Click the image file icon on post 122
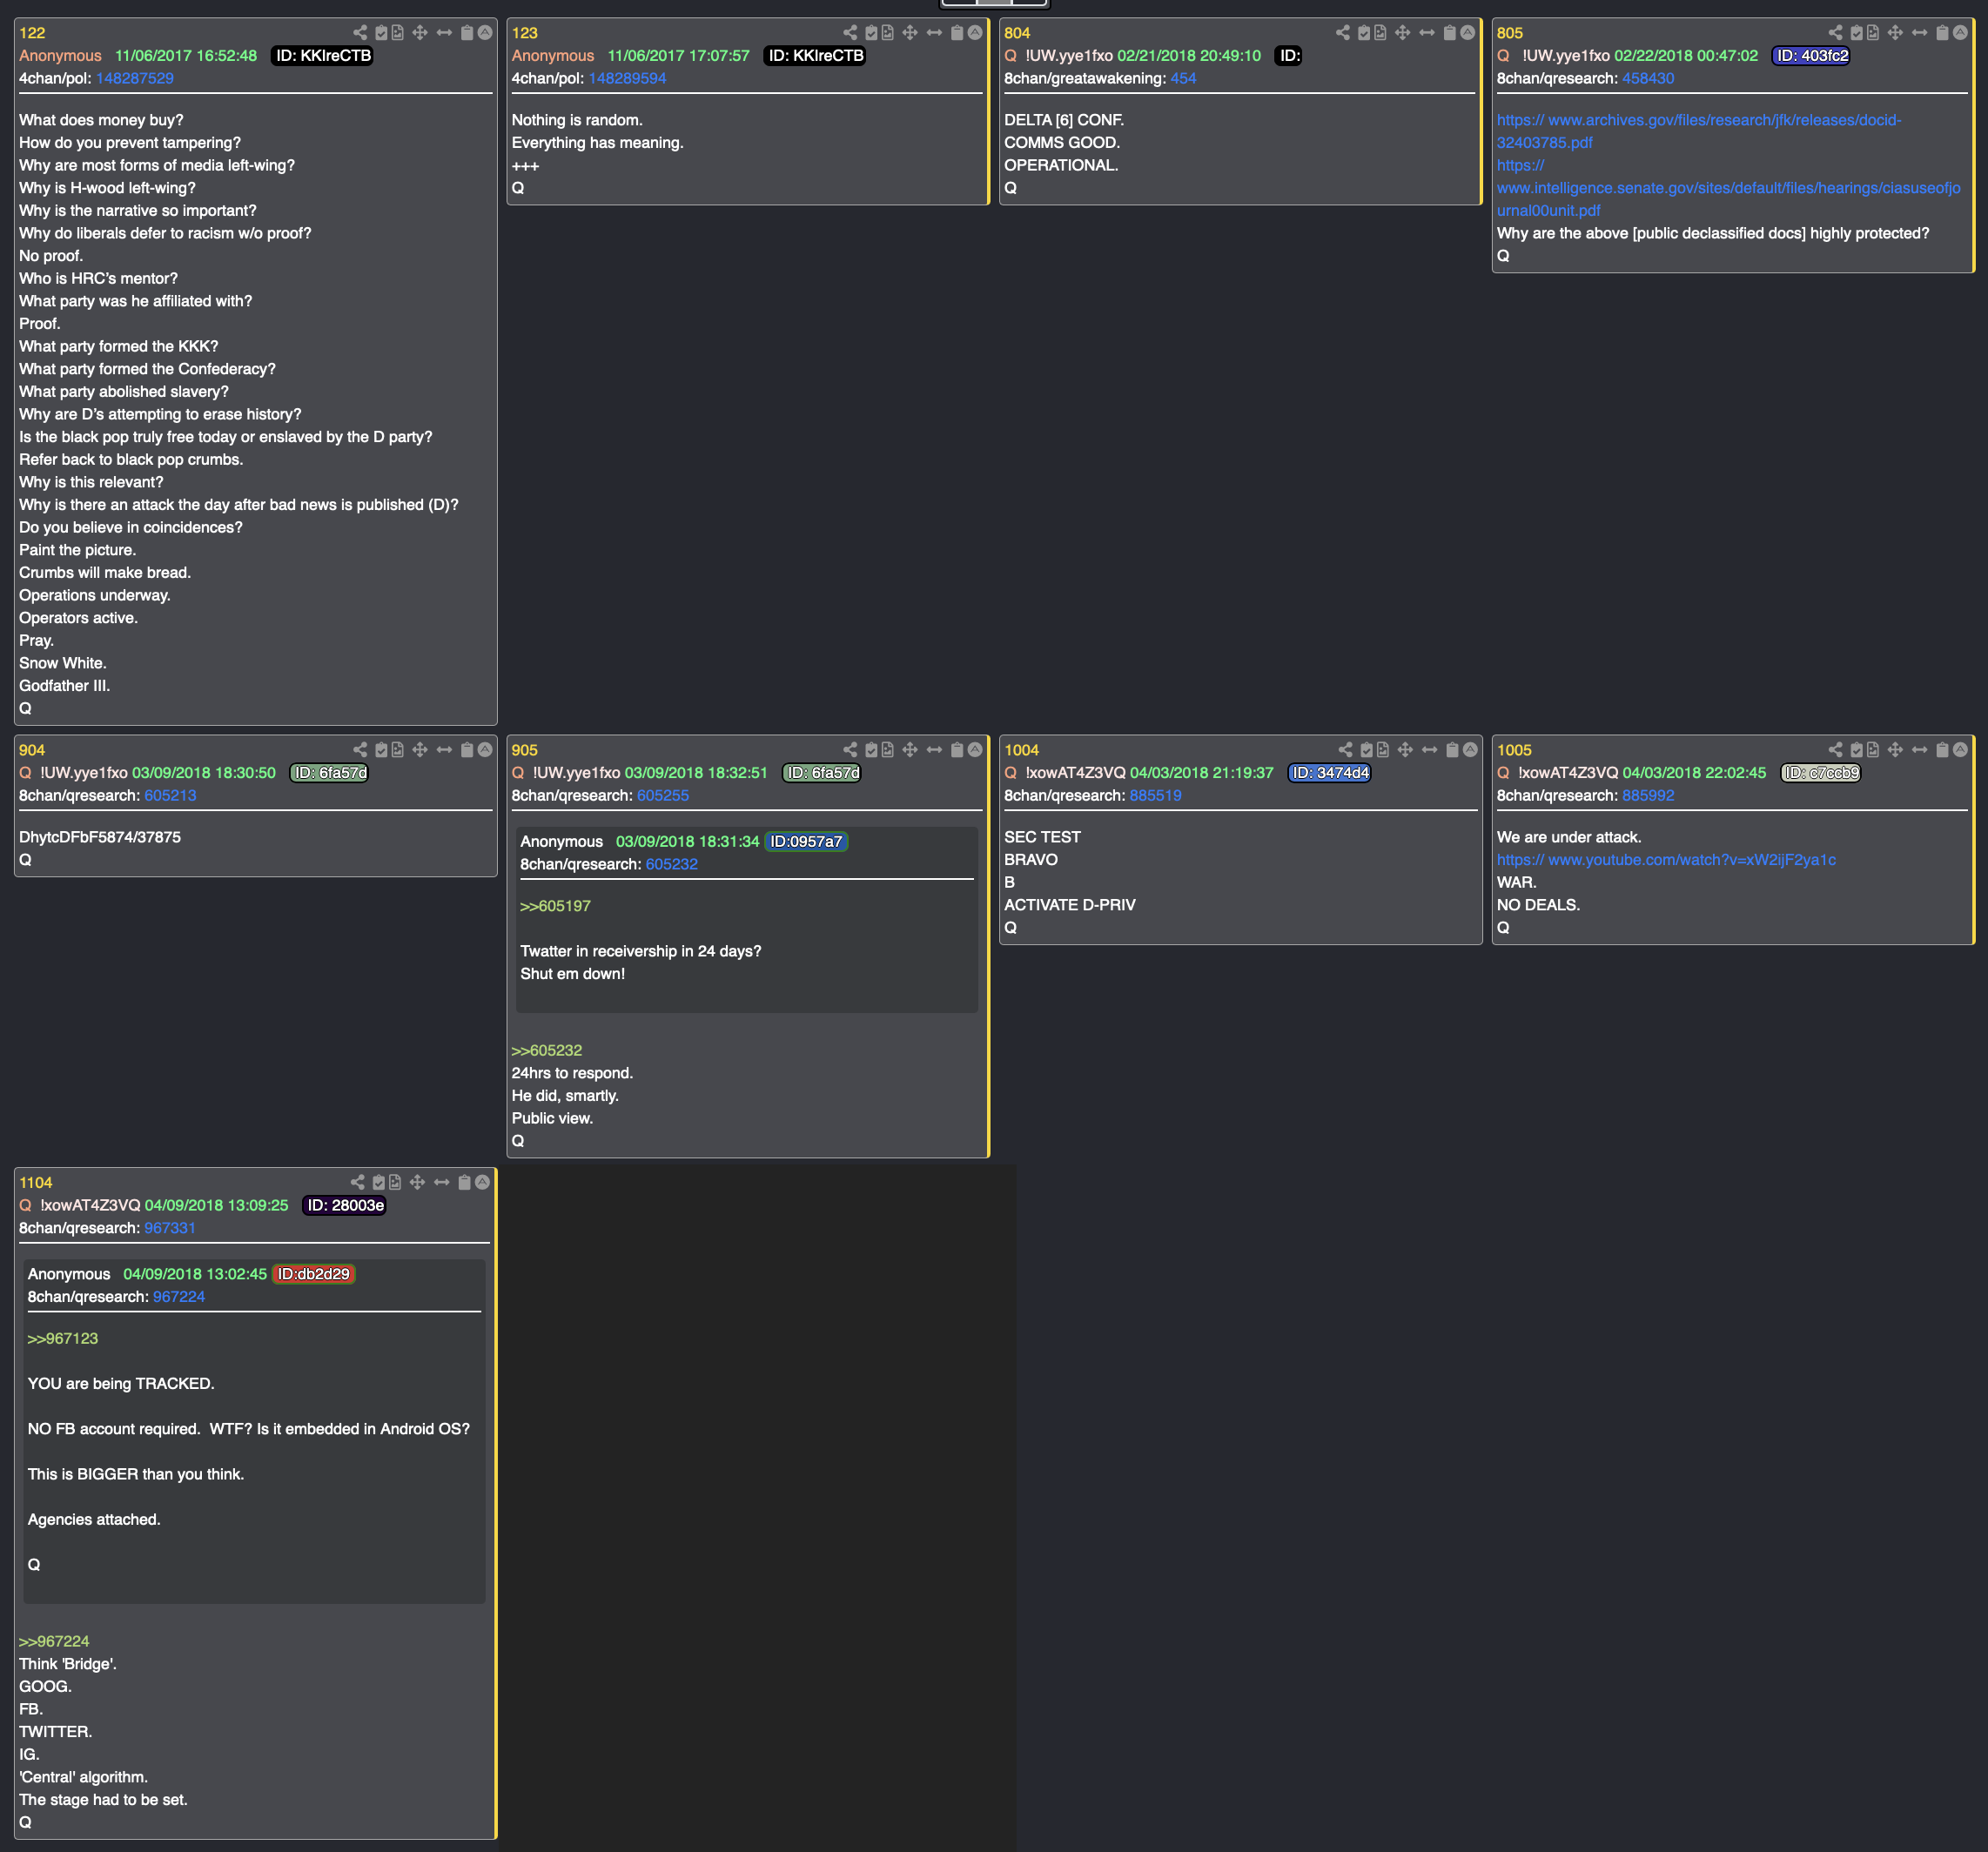 click(397, 33)
